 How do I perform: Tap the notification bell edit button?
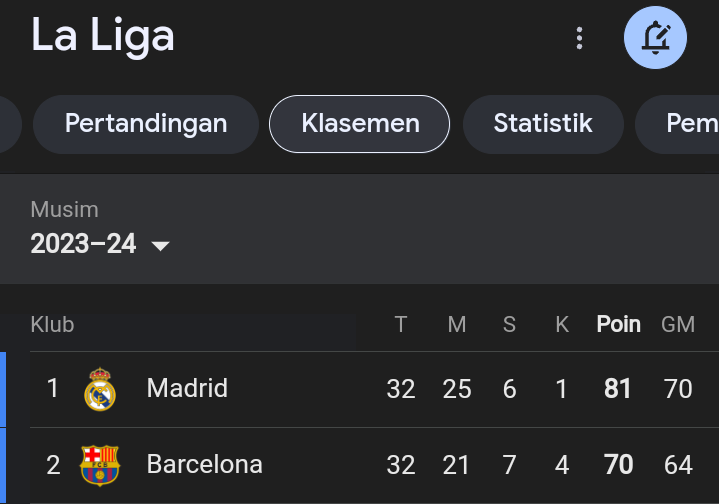point(655,38)
